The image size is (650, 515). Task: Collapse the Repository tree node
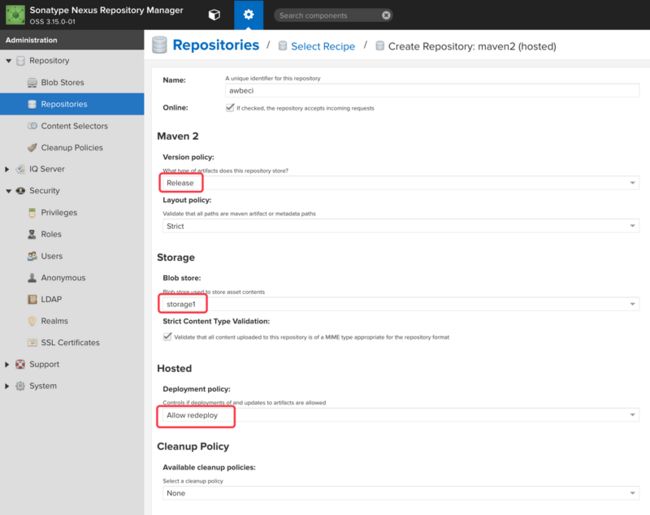[8, 61]
